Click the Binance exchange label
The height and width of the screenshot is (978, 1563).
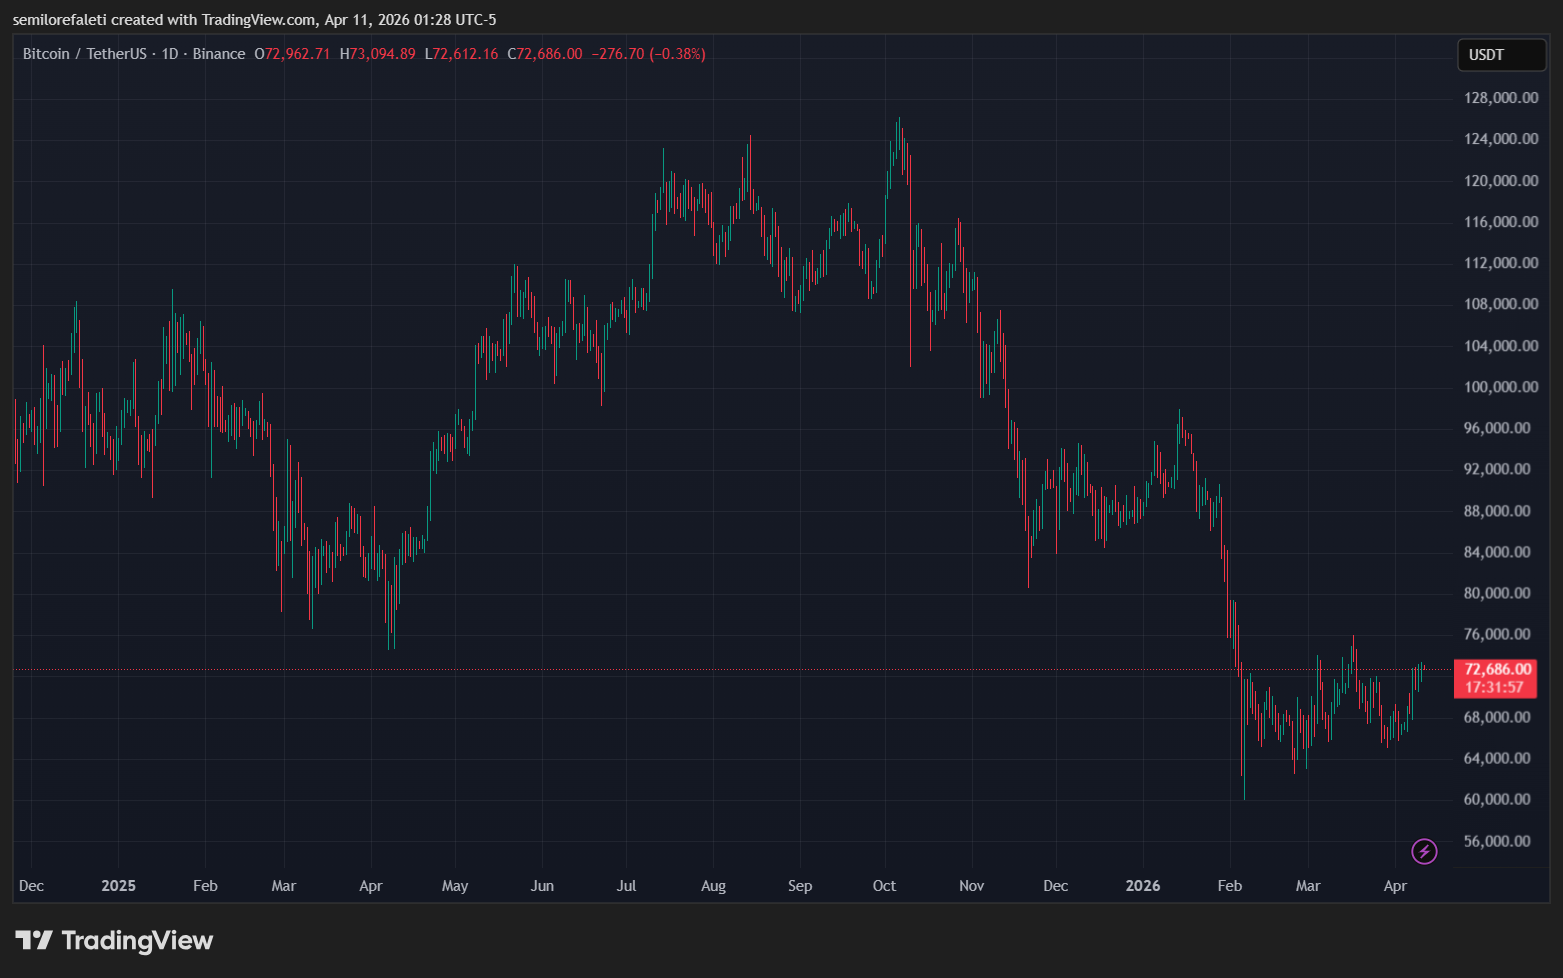[218, 54]
